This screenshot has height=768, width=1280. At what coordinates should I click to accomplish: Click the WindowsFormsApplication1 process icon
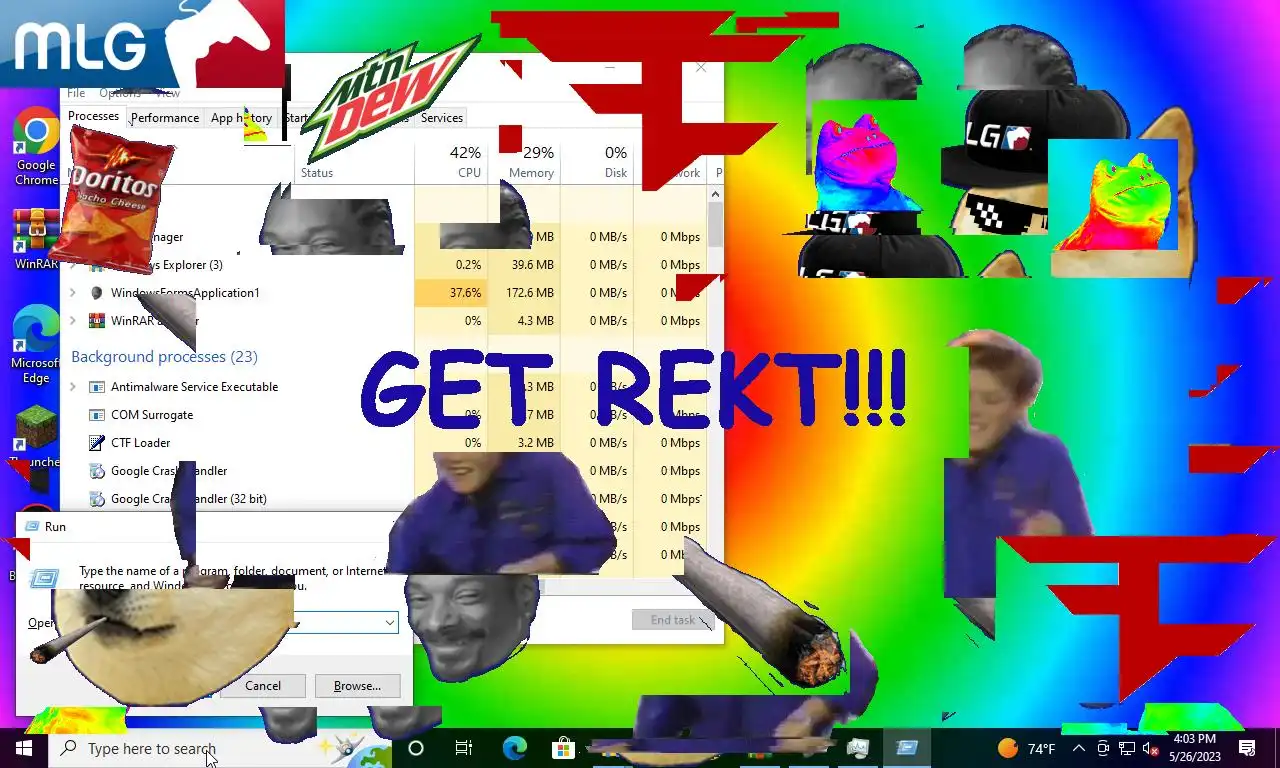pyautogui.click(x=96, y=293)
